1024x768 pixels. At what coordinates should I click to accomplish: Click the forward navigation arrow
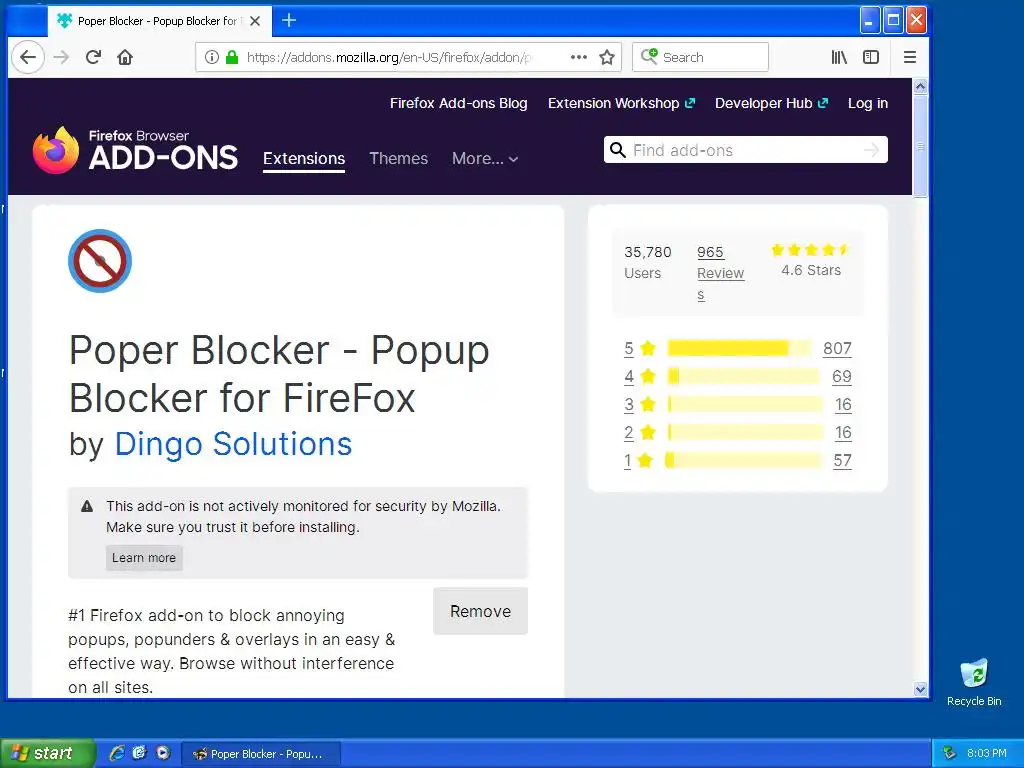pyautogui.click(x=61, y=57)
